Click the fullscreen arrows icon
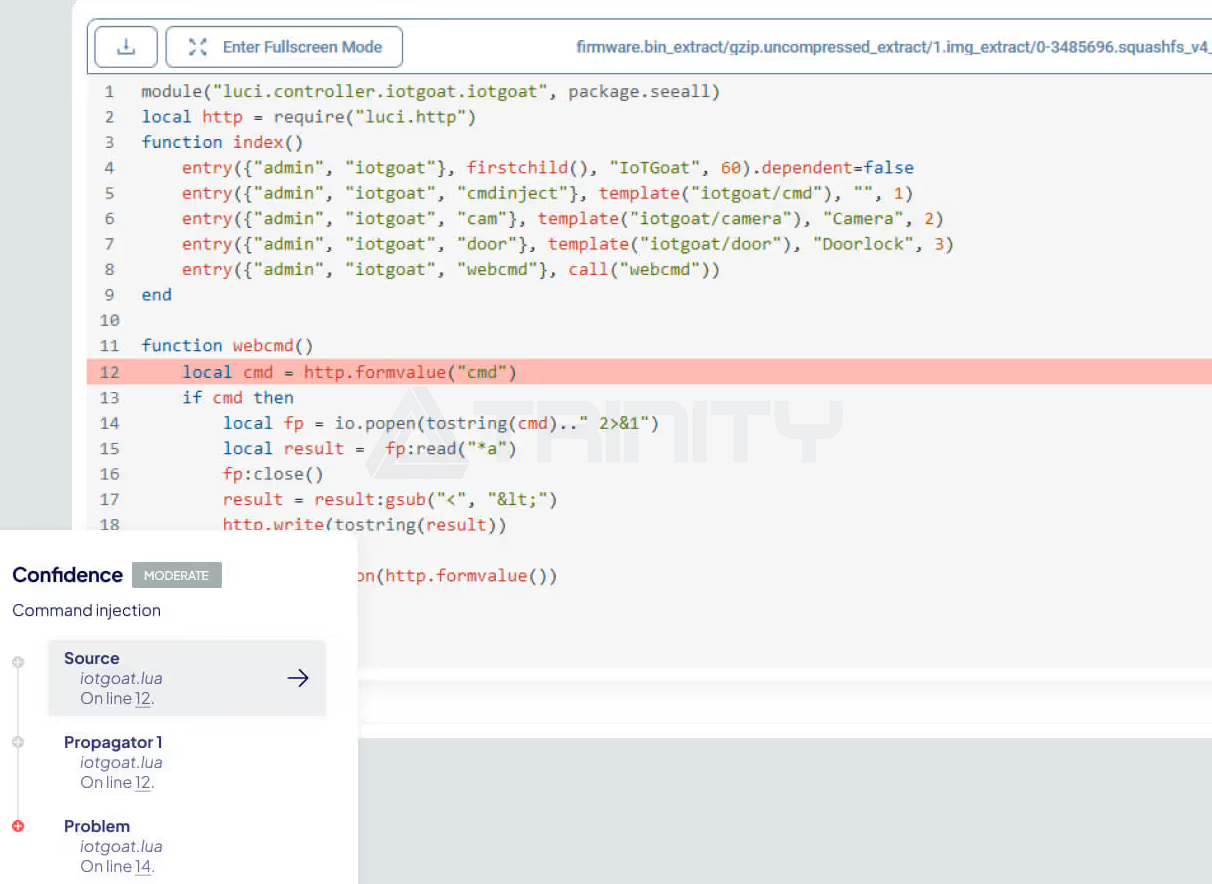1212x884 pixels. 198,47
